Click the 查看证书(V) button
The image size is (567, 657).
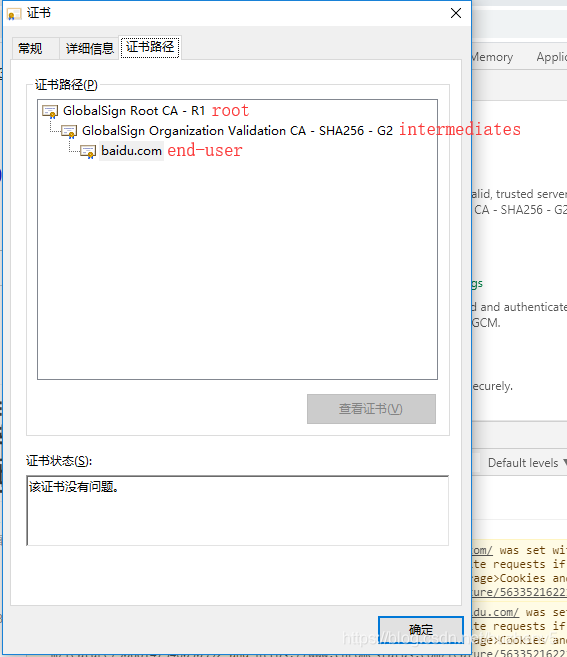point(371,409)
